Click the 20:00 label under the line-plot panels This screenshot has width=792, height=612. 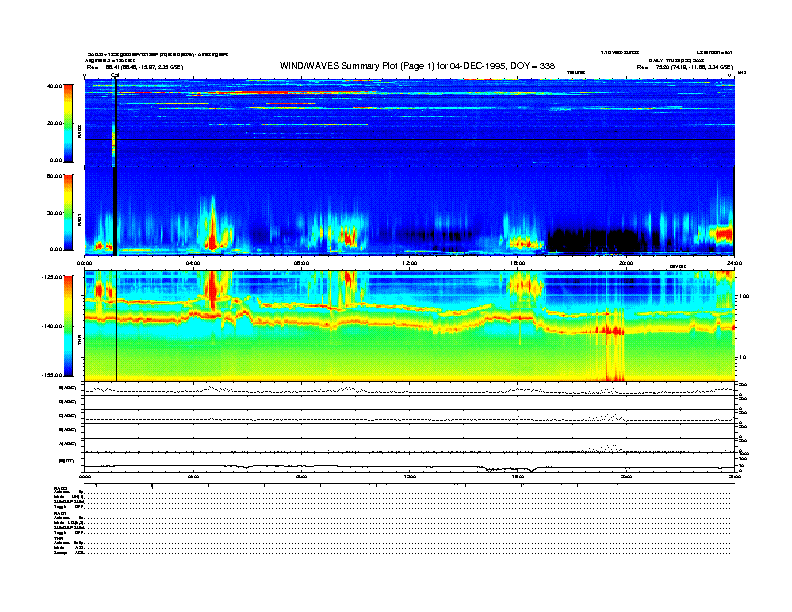[626, 476]
